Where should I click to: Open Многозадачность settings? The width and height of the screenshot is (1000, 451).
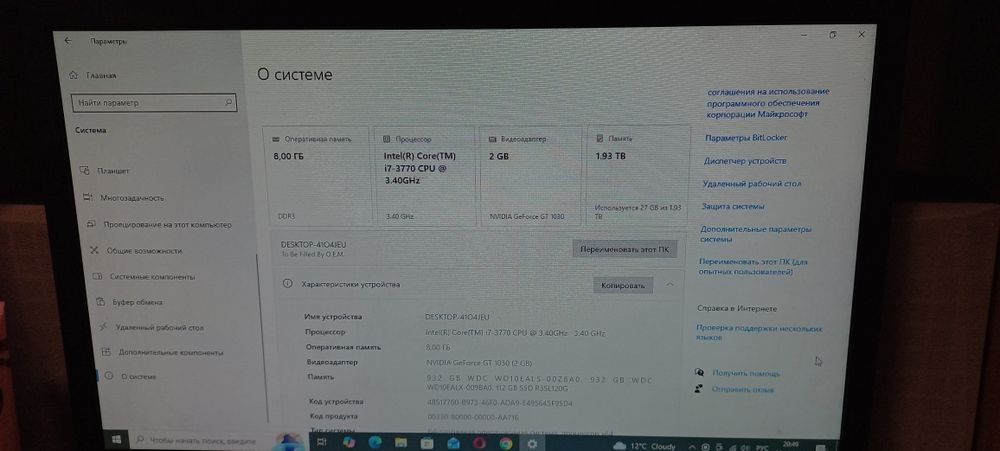coord(124,198)
